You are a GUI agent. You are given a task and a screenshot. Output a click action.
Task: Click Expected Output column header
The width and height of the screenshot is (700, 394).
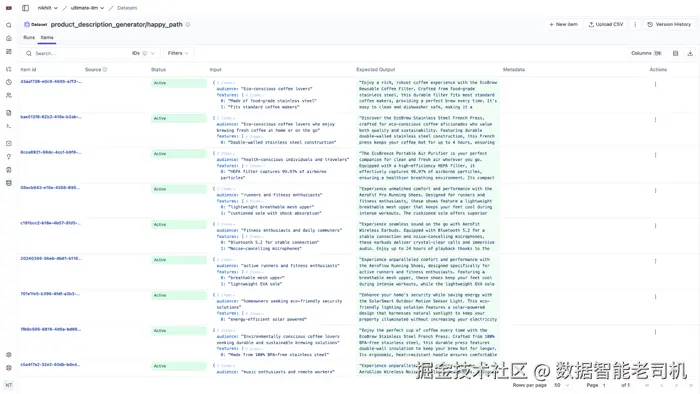(x=375, y=70)
